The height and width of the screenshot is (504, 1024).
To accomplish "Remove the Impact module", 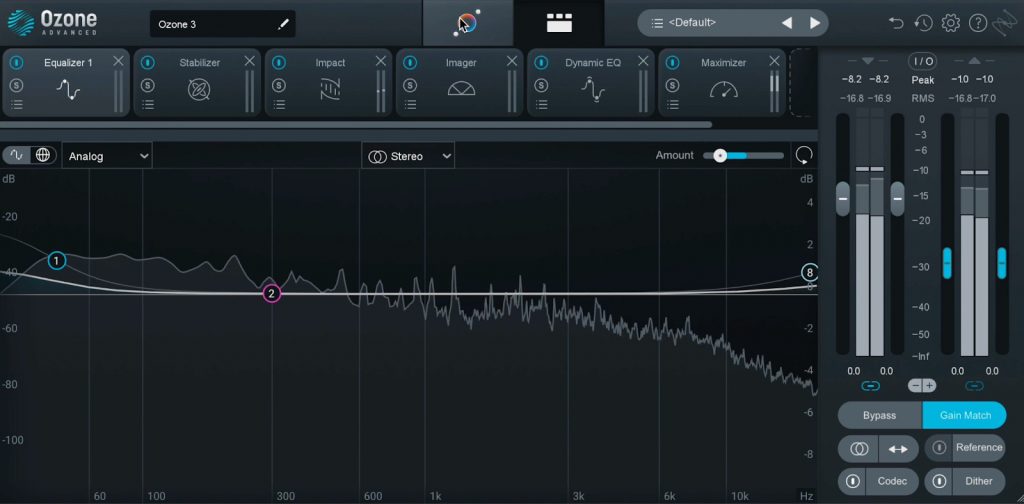I will 381,61.
